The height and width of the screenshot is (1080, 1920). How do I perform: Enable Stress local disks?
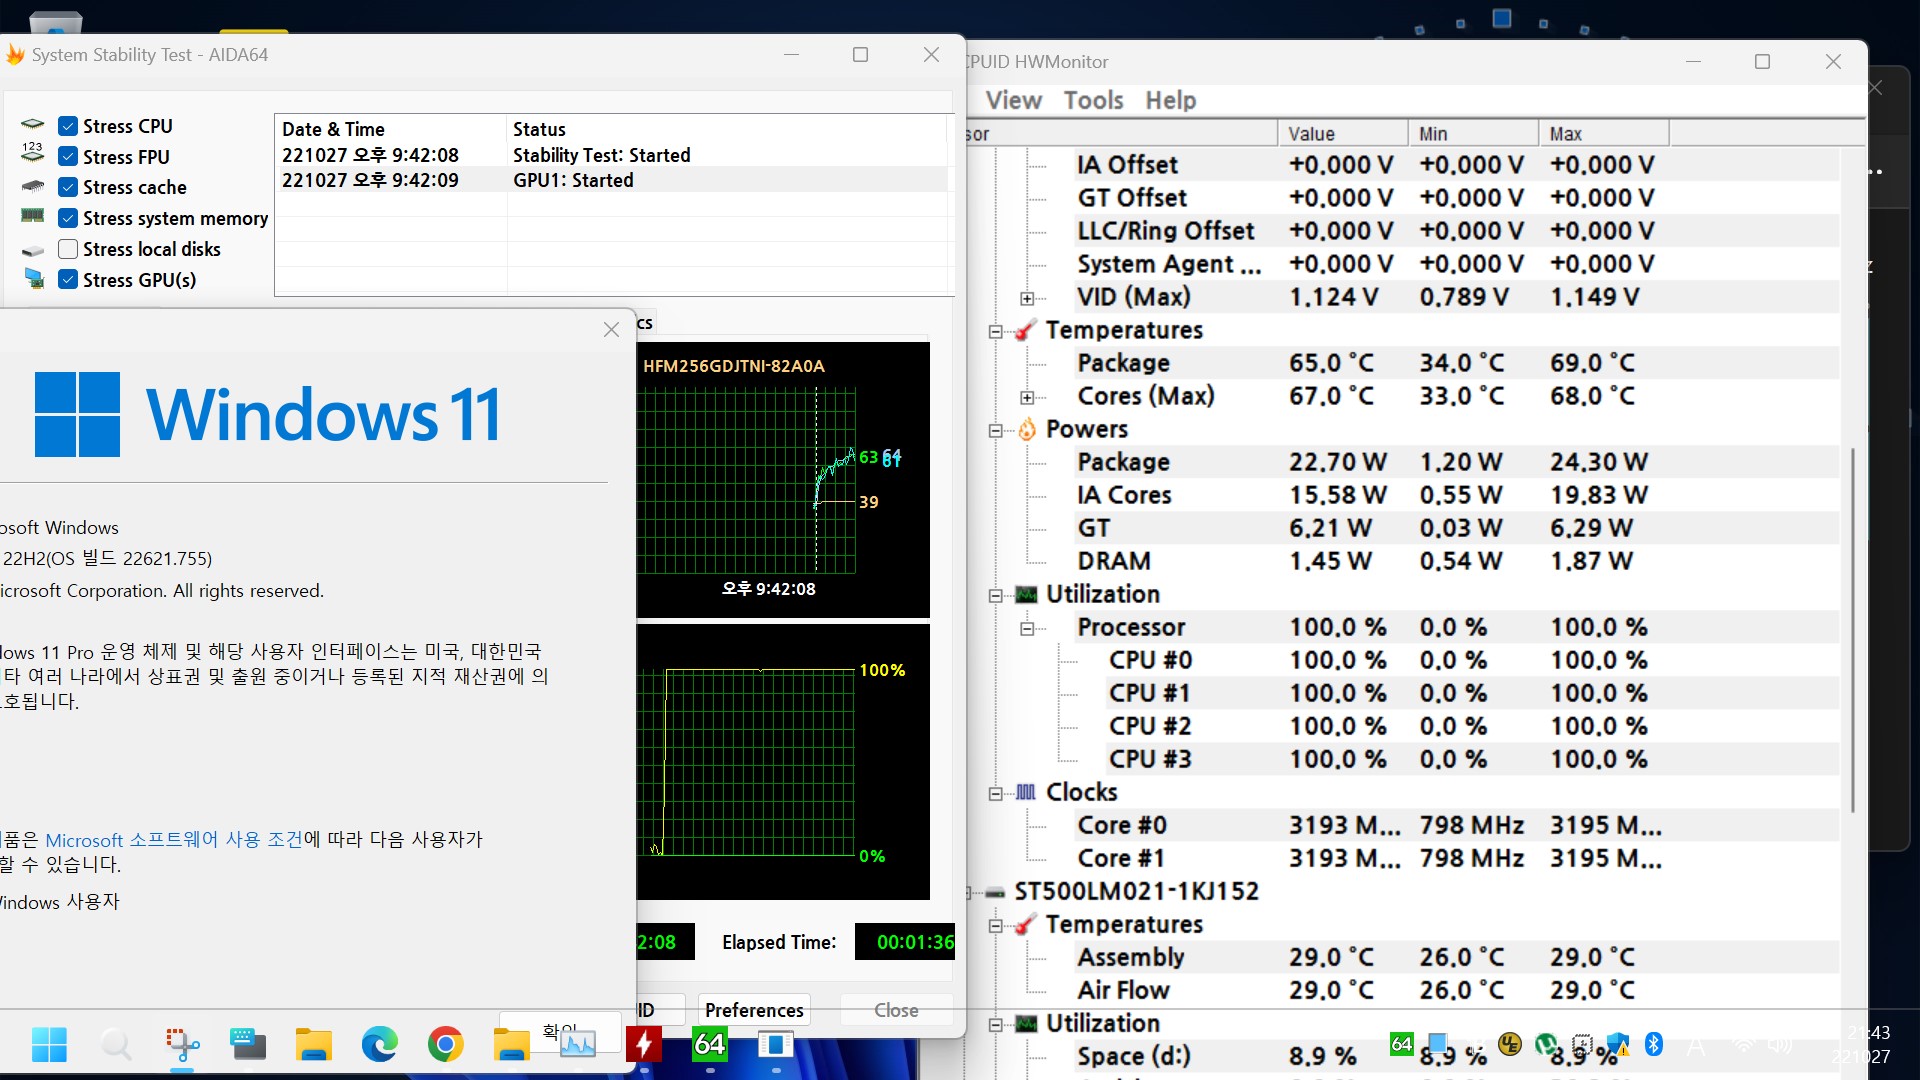pos(68,249)
